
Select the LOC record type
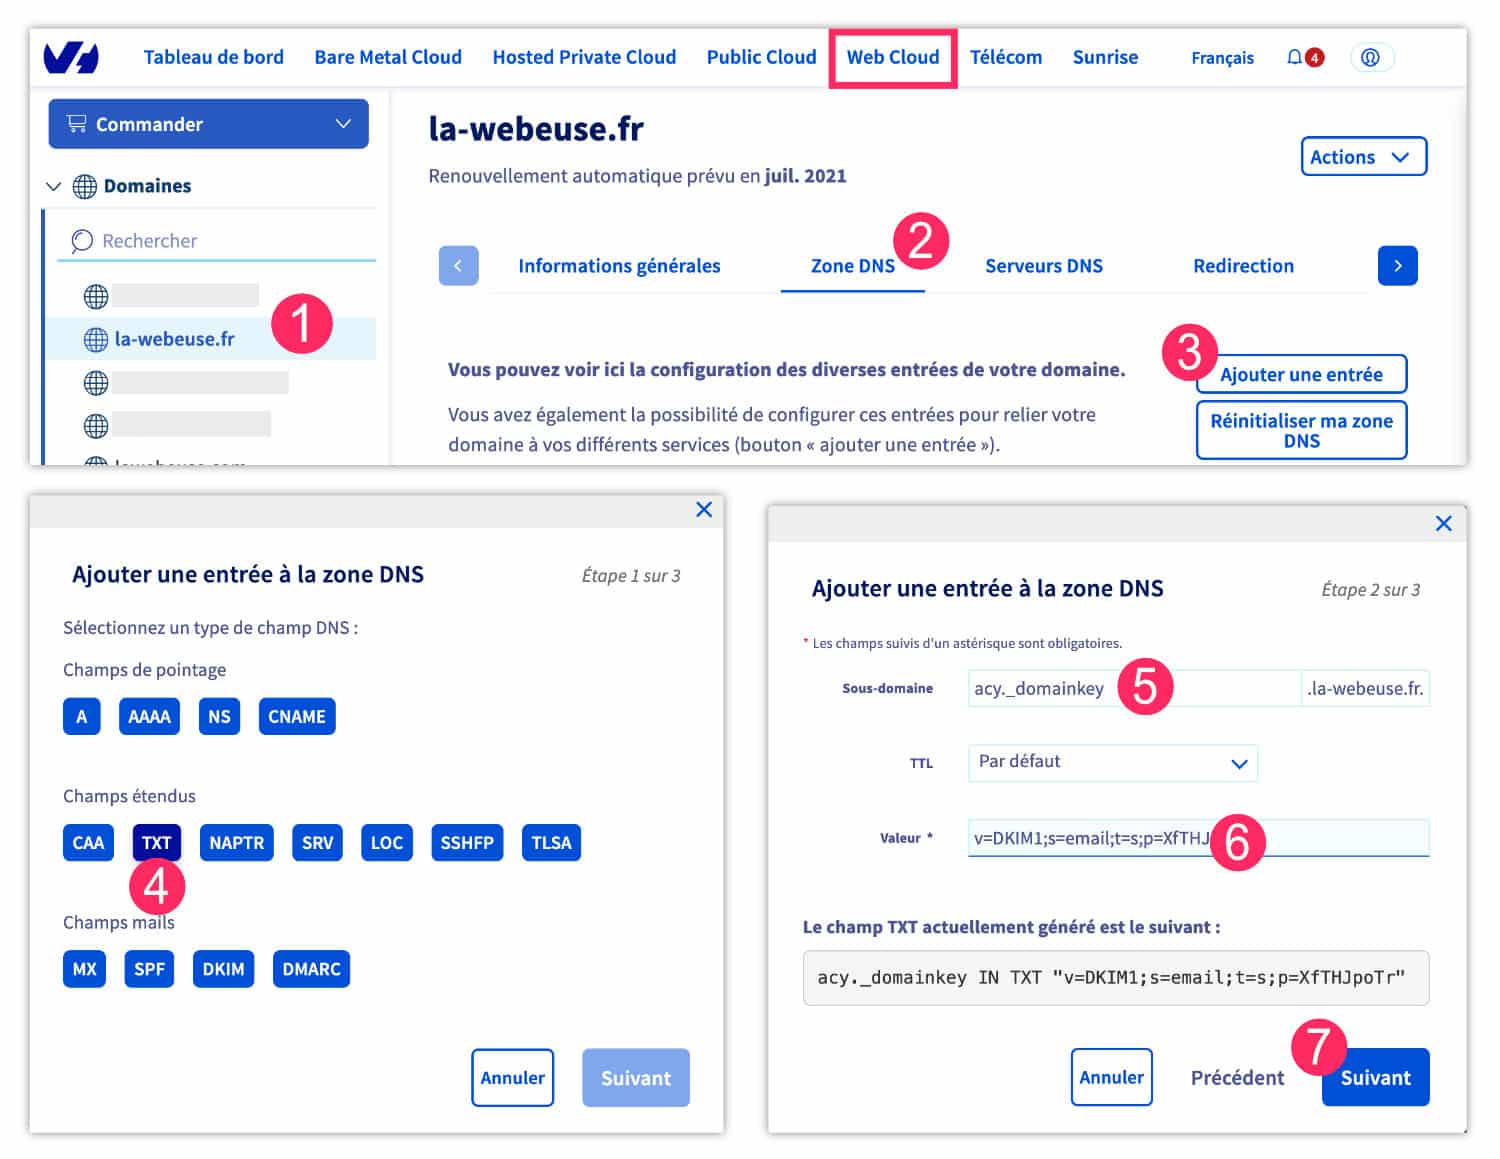387,842
